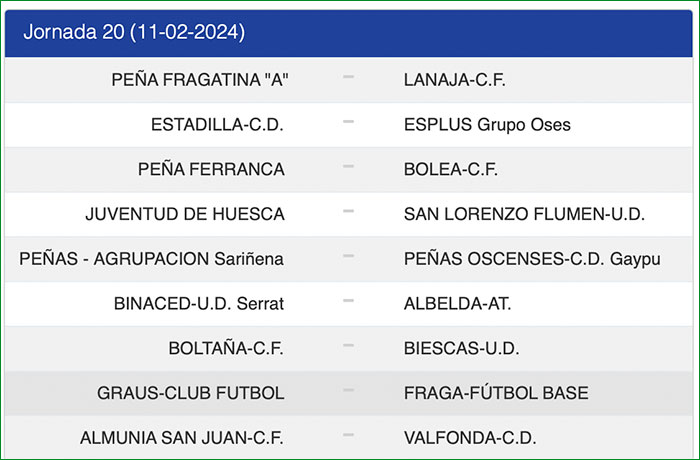Open ESPLUS Grupo Oses team
Viewport: 700px width, 460px height.
tap(487, 125)
